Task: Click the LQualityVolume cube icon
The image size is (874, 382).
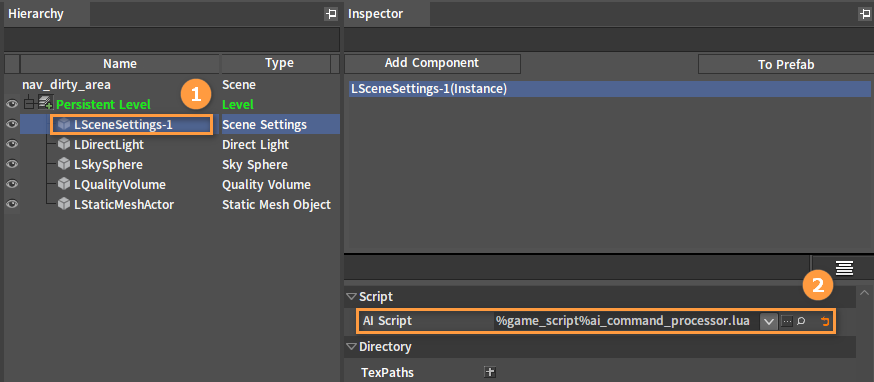Action: pyautogui.click(x=64, y=185)
